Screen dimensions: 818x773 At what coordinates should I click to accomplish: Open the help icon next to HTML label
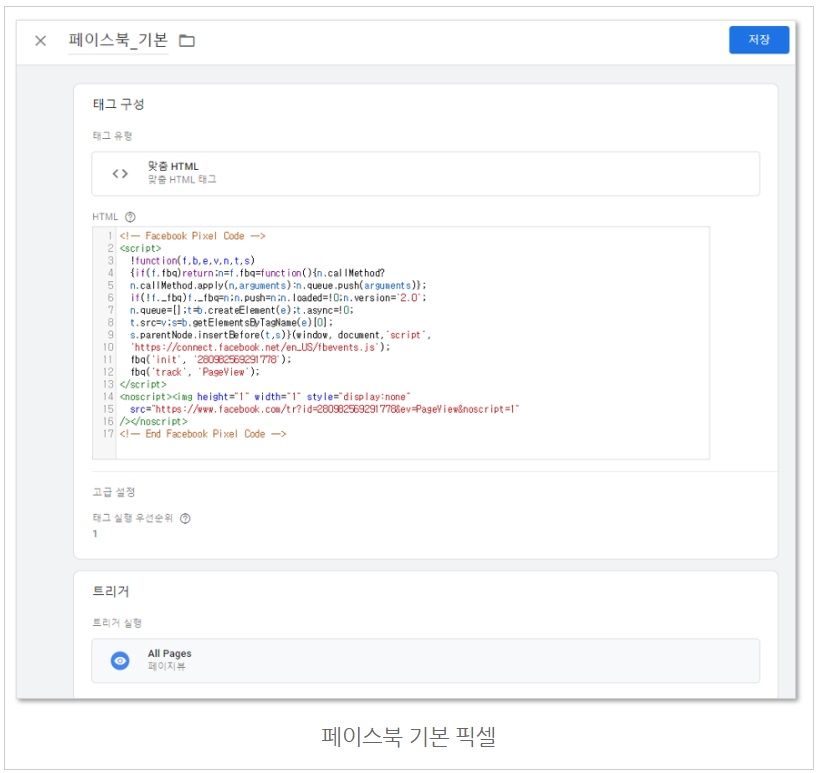click(130, 216)
